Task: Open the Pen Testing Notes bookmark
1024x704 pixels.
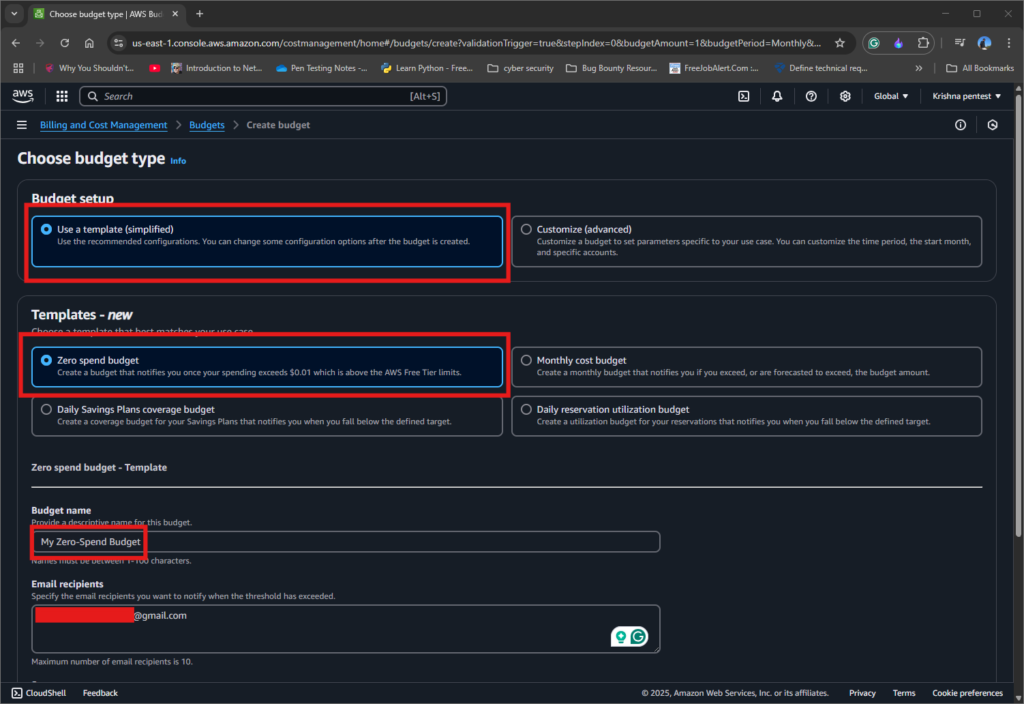Action: point(322,68)
